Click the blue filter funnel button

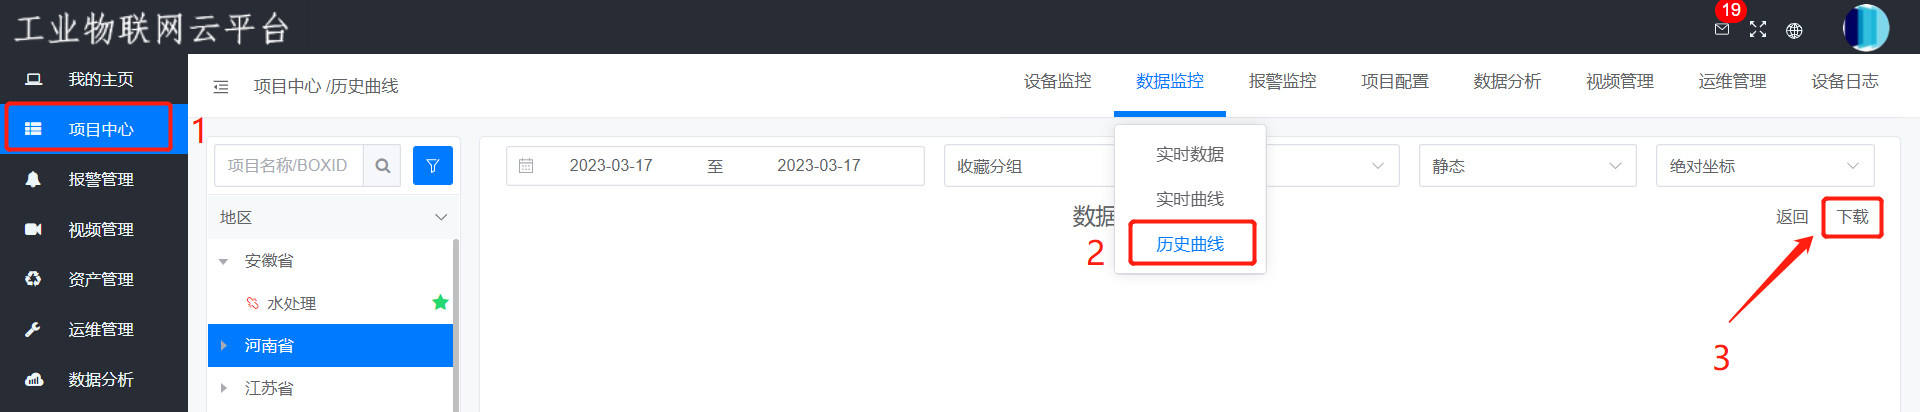point(433,166)
